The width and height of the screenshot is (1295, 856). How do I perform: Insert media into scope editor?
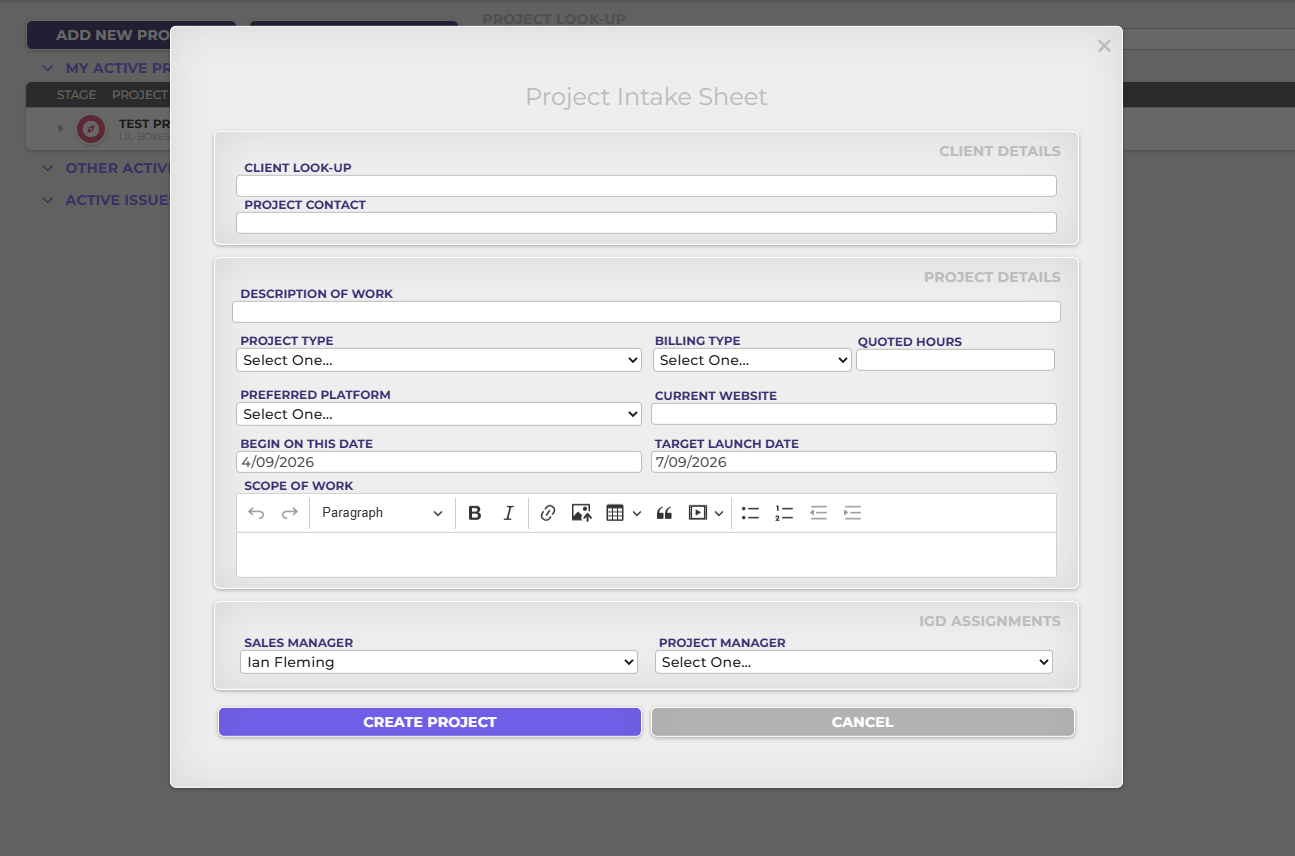698,513
